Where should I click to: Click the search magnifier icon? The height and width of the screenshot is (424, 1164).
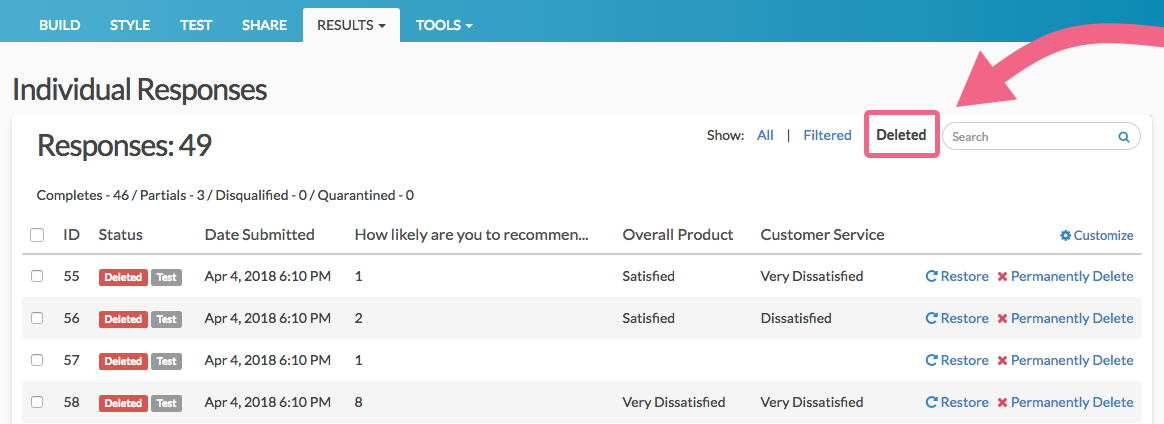(x=1123, y=137)
